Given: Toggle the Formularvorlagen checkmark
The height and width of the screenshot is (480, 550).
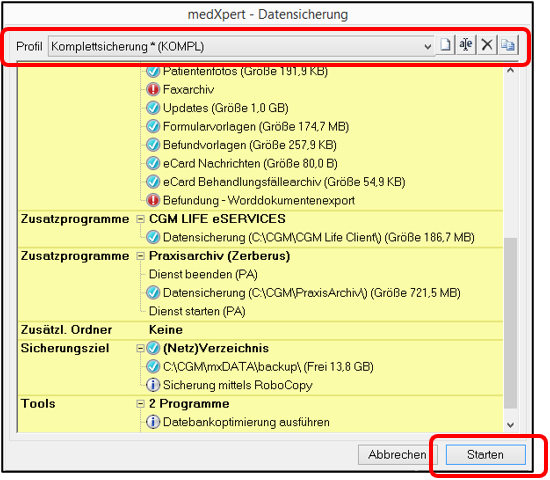Looking at the screenshot, I should pyautogui.click(x=153, y=126).
